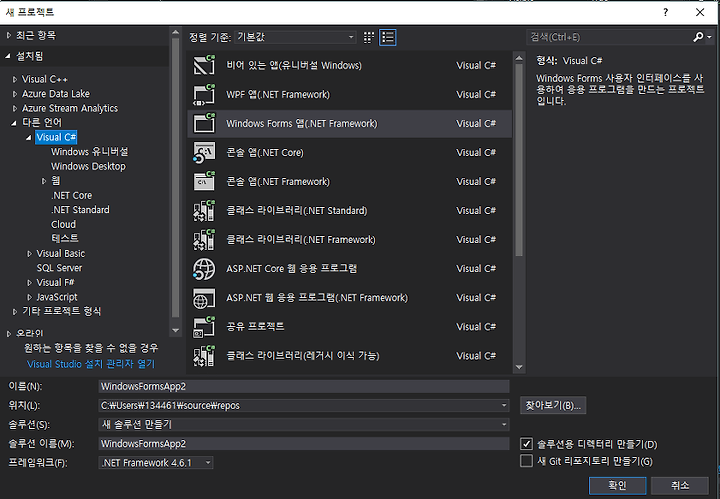
Task: Click the WPF App (.NET Framework) template icon
Action: (x=204, y=95)
